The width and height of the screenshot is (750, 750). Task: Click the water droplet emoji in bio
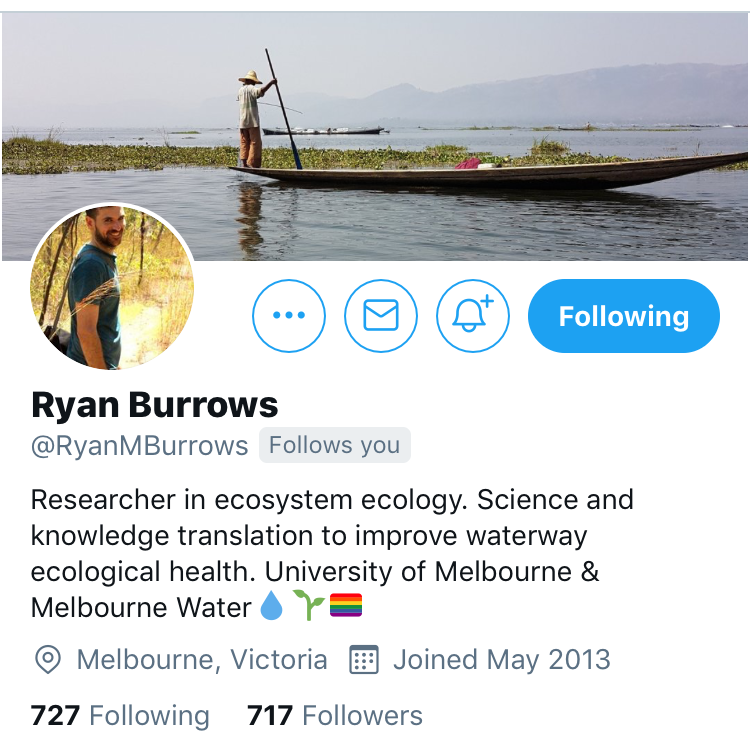[271, 606]
